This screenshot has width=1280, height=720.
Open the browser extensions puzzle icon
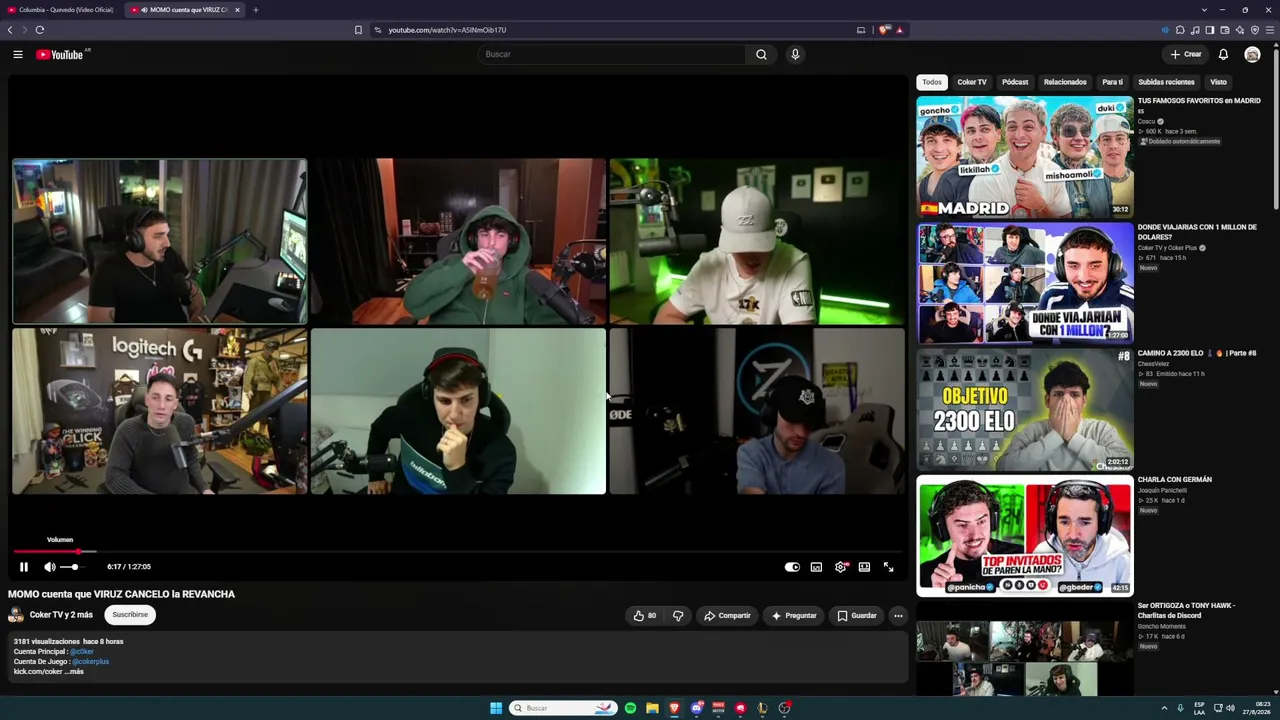(1180, 30)
